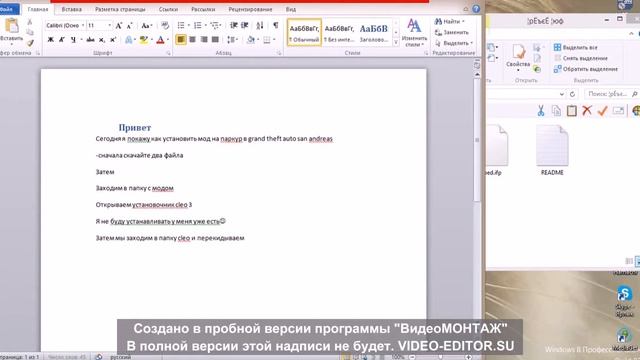
Task: Open the multilevel list dropdown
Action: pyautogui.click(x=220, y=26)
